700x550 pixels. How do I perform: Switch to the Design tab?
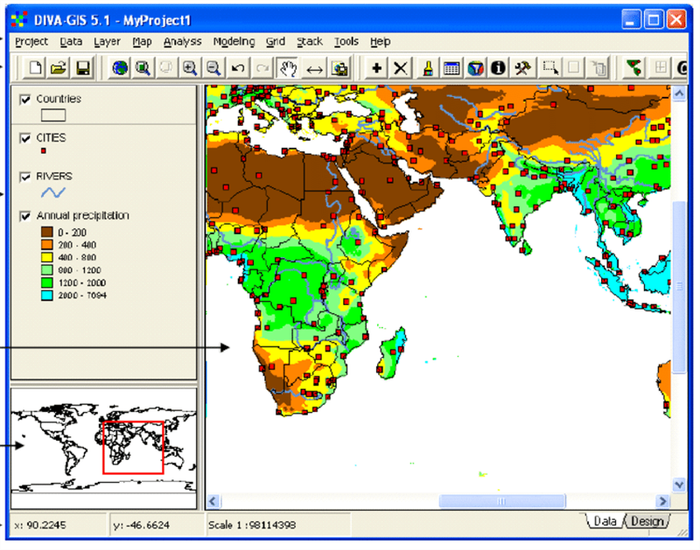coord(647,521)
